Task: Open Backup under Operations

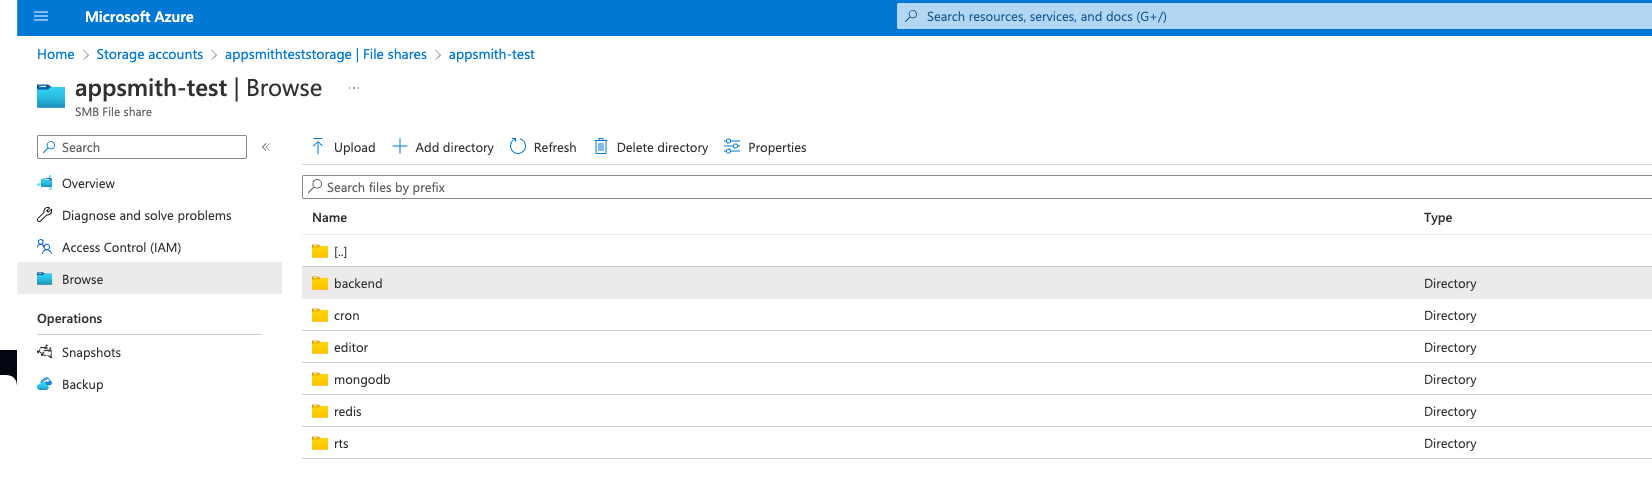Action: pos(82,385)
